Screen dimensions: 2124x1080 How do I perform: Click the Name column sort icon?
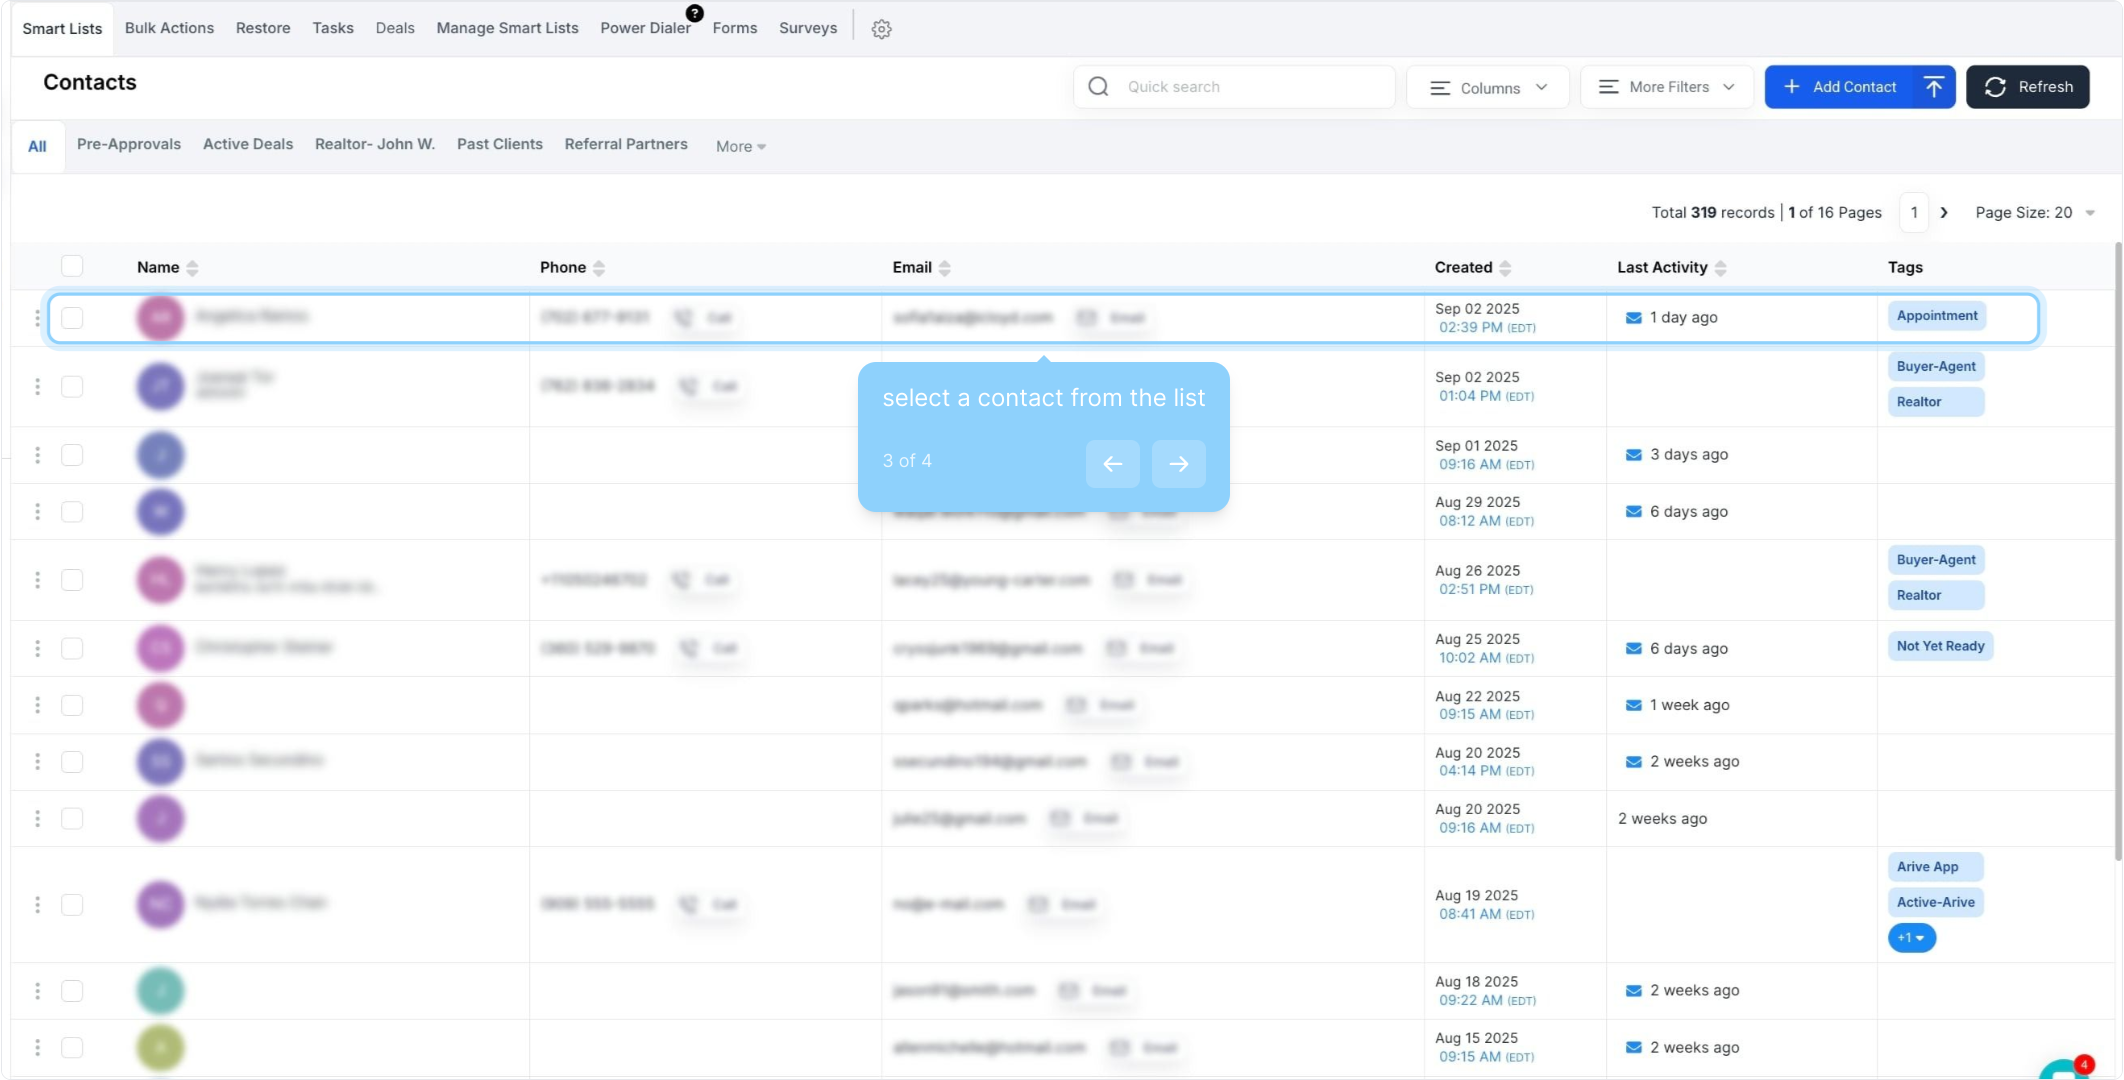(193, 268)
